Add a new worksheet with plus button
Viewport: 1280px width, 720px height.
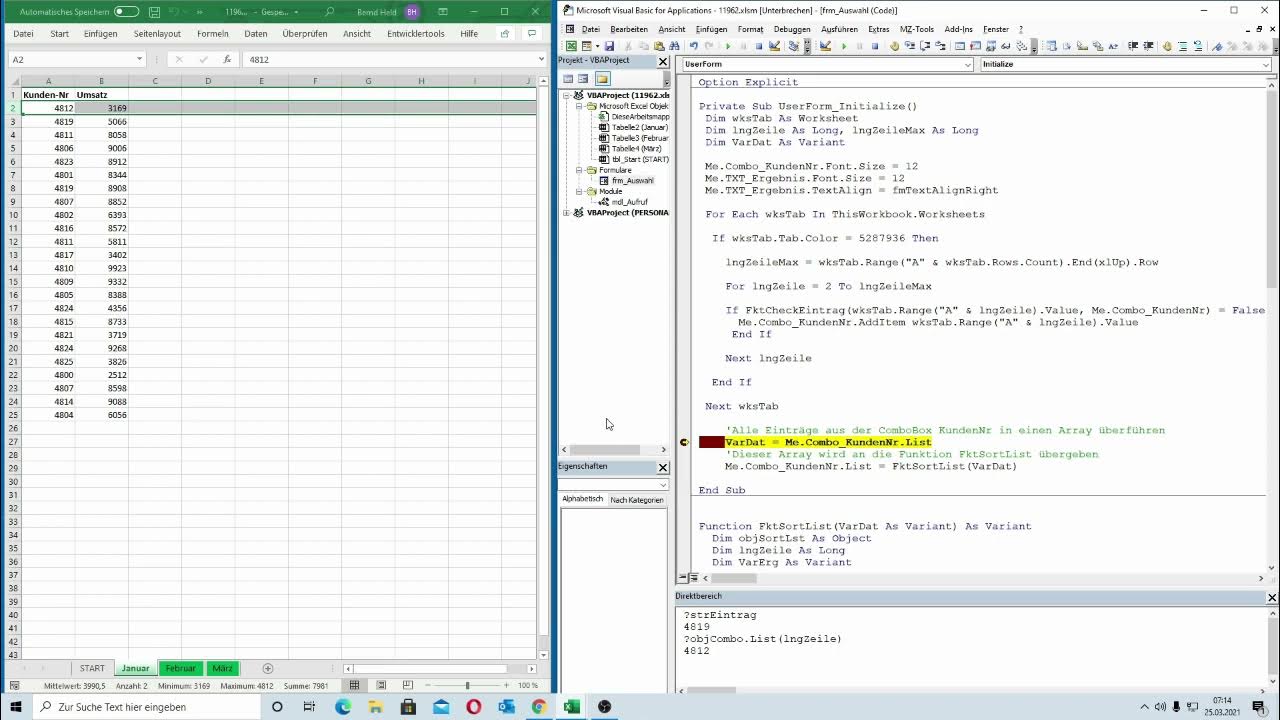[x=267, y=668]
